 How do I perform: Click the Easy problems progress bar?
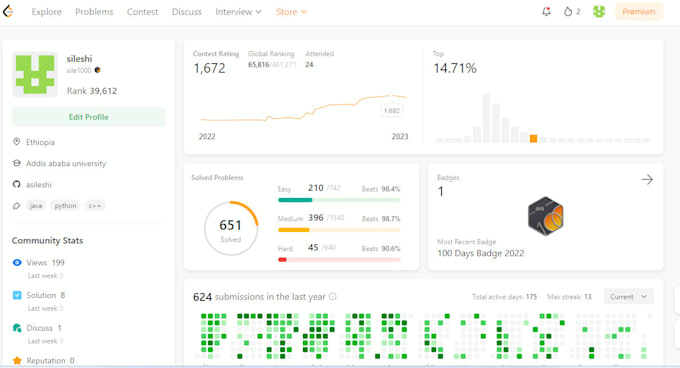(x=339, y=200)
